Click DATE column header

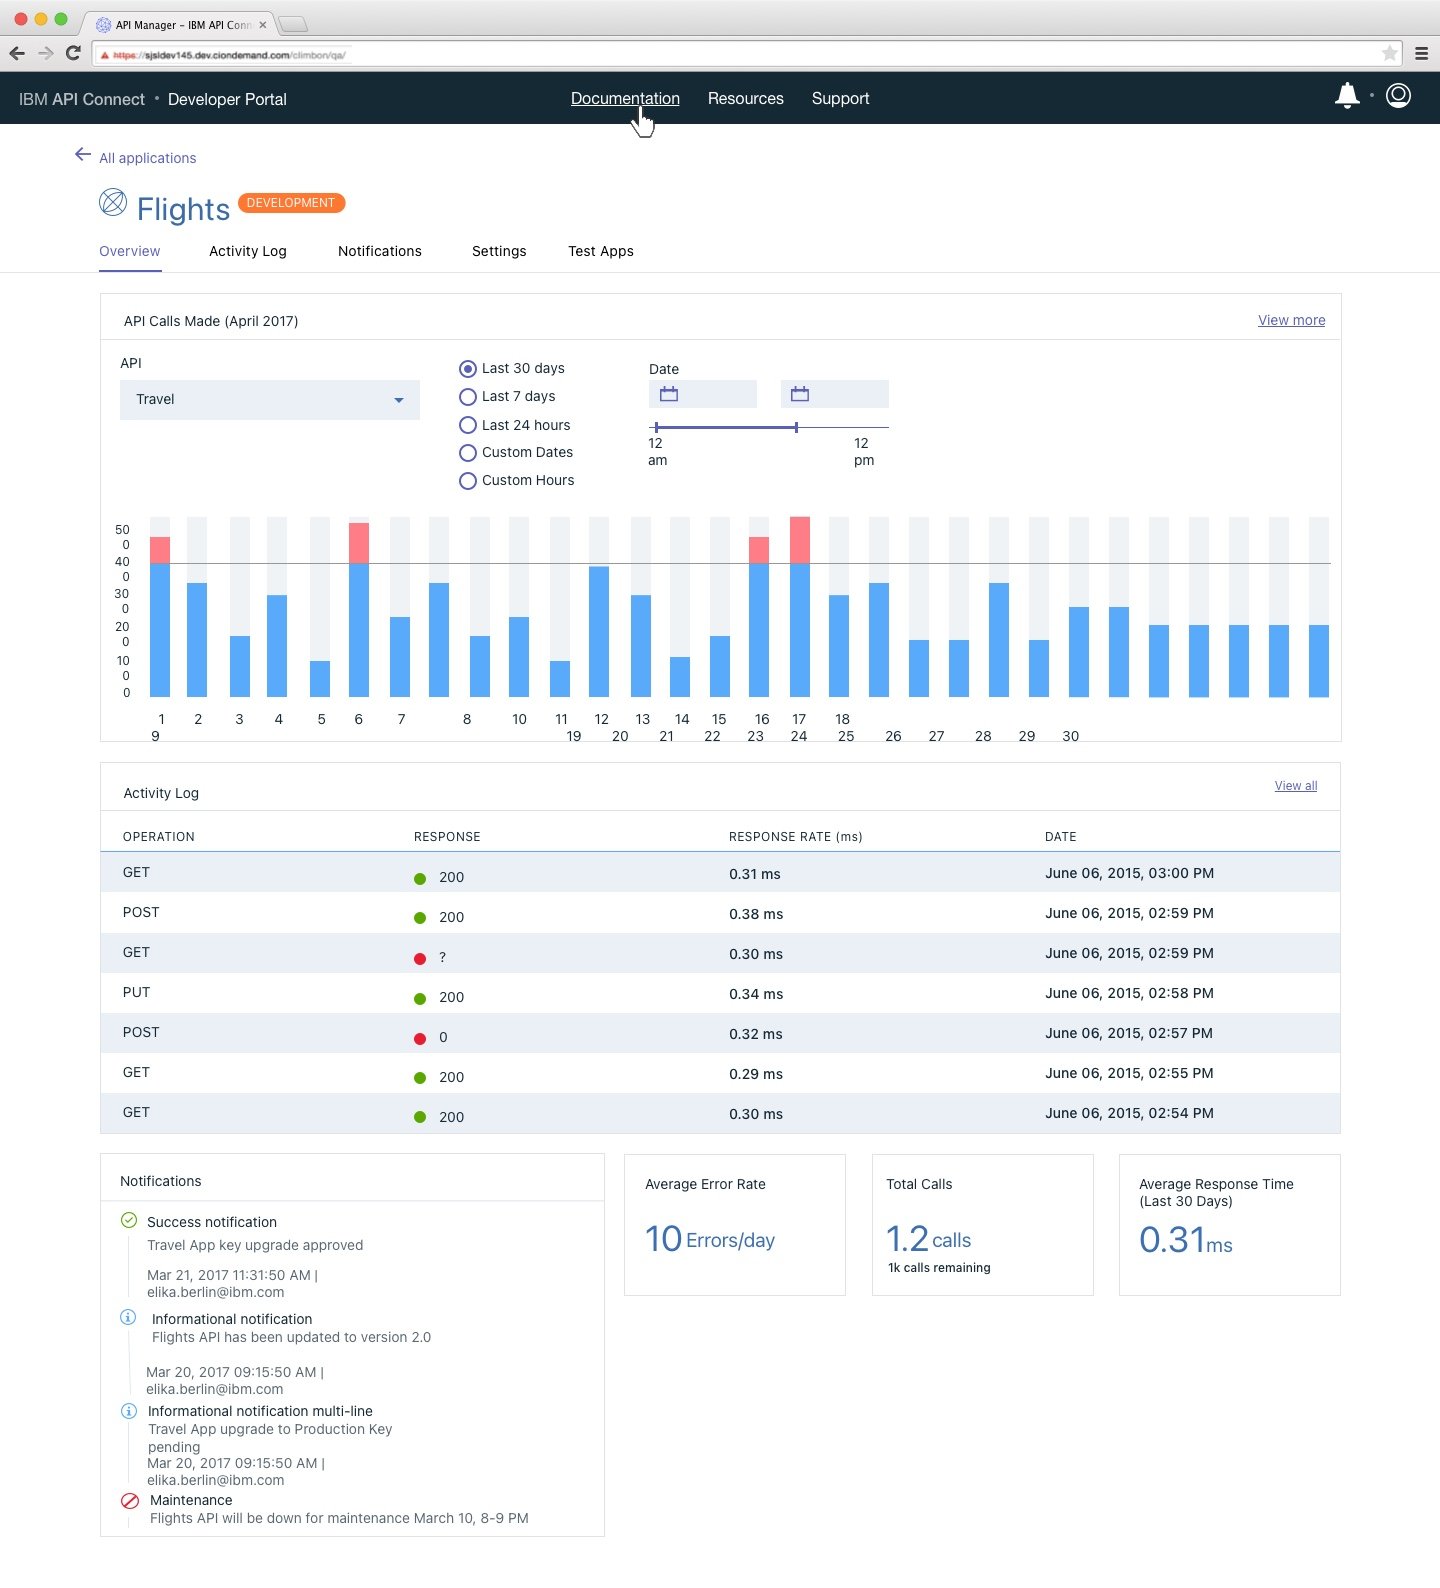[x=1061, y=837]
